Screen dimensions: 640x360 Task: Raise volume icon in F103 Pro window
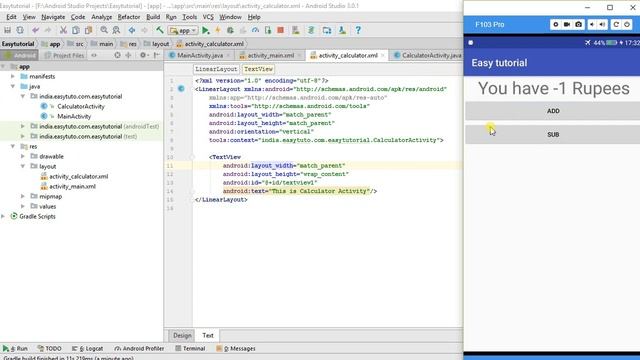point(602,24)
